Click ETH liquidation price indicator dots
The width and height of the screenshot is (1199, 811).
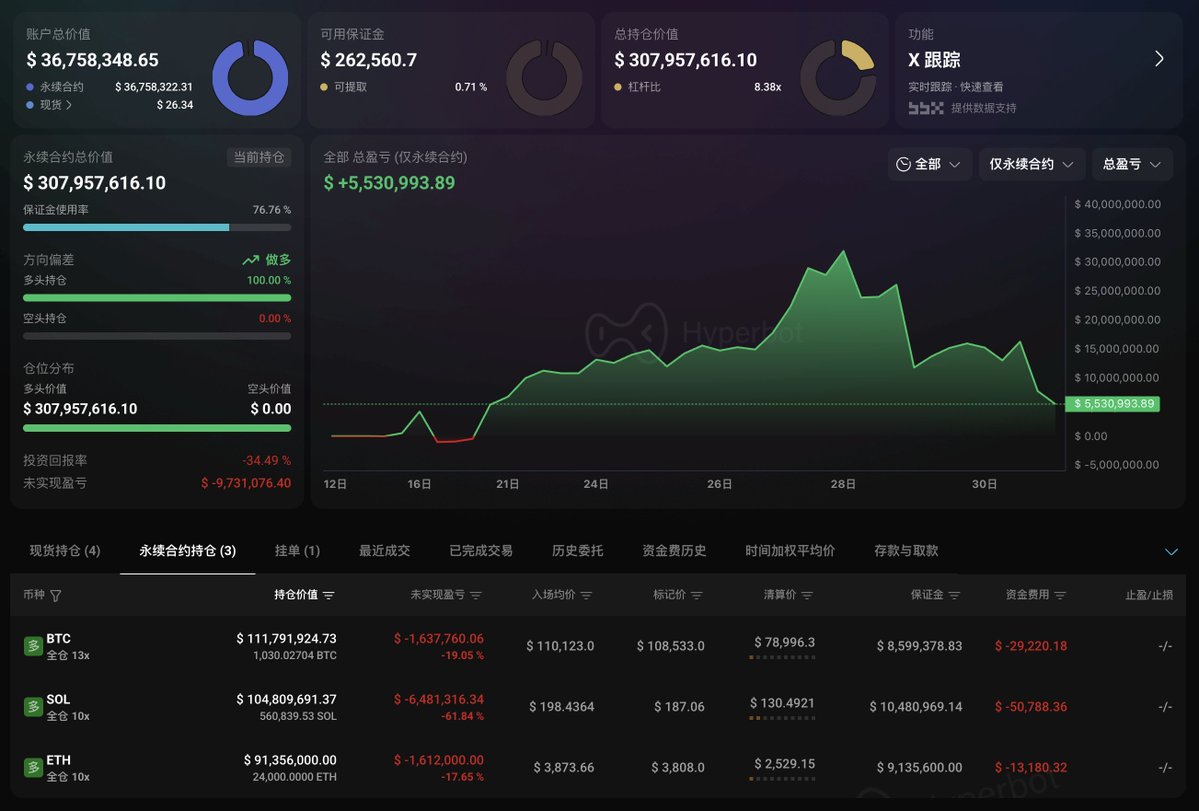point(782,779)
